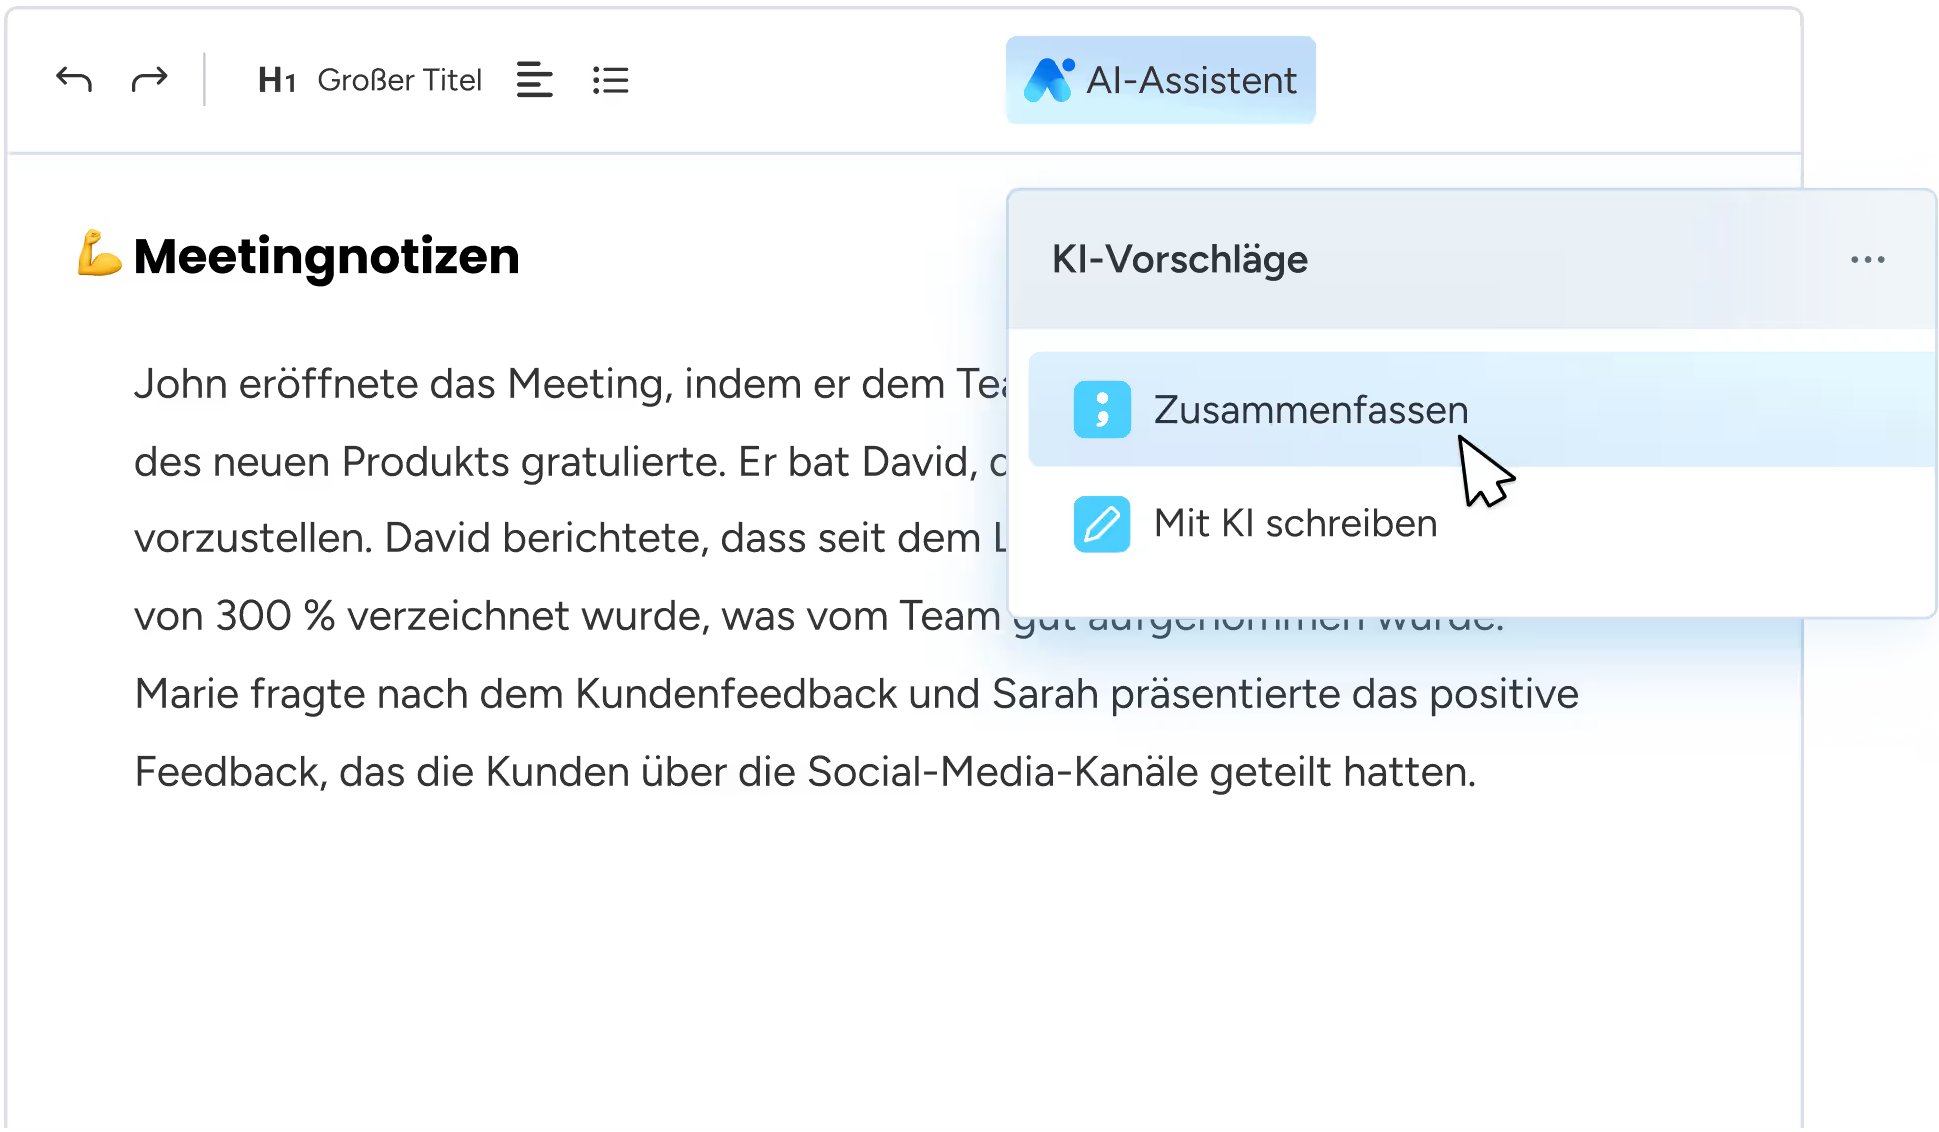Screen dimensions: 1939x1132
Task: Open the Großer Titel heading style dropdown
Action: tap(399, 80)
